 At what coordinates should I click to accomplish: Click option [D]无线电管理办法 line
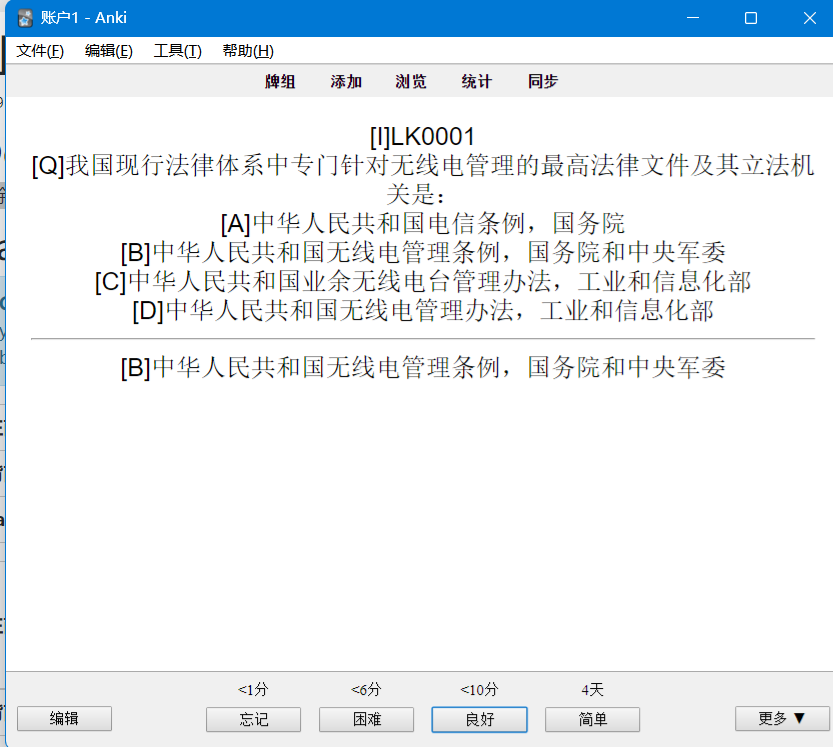[423, 310]
